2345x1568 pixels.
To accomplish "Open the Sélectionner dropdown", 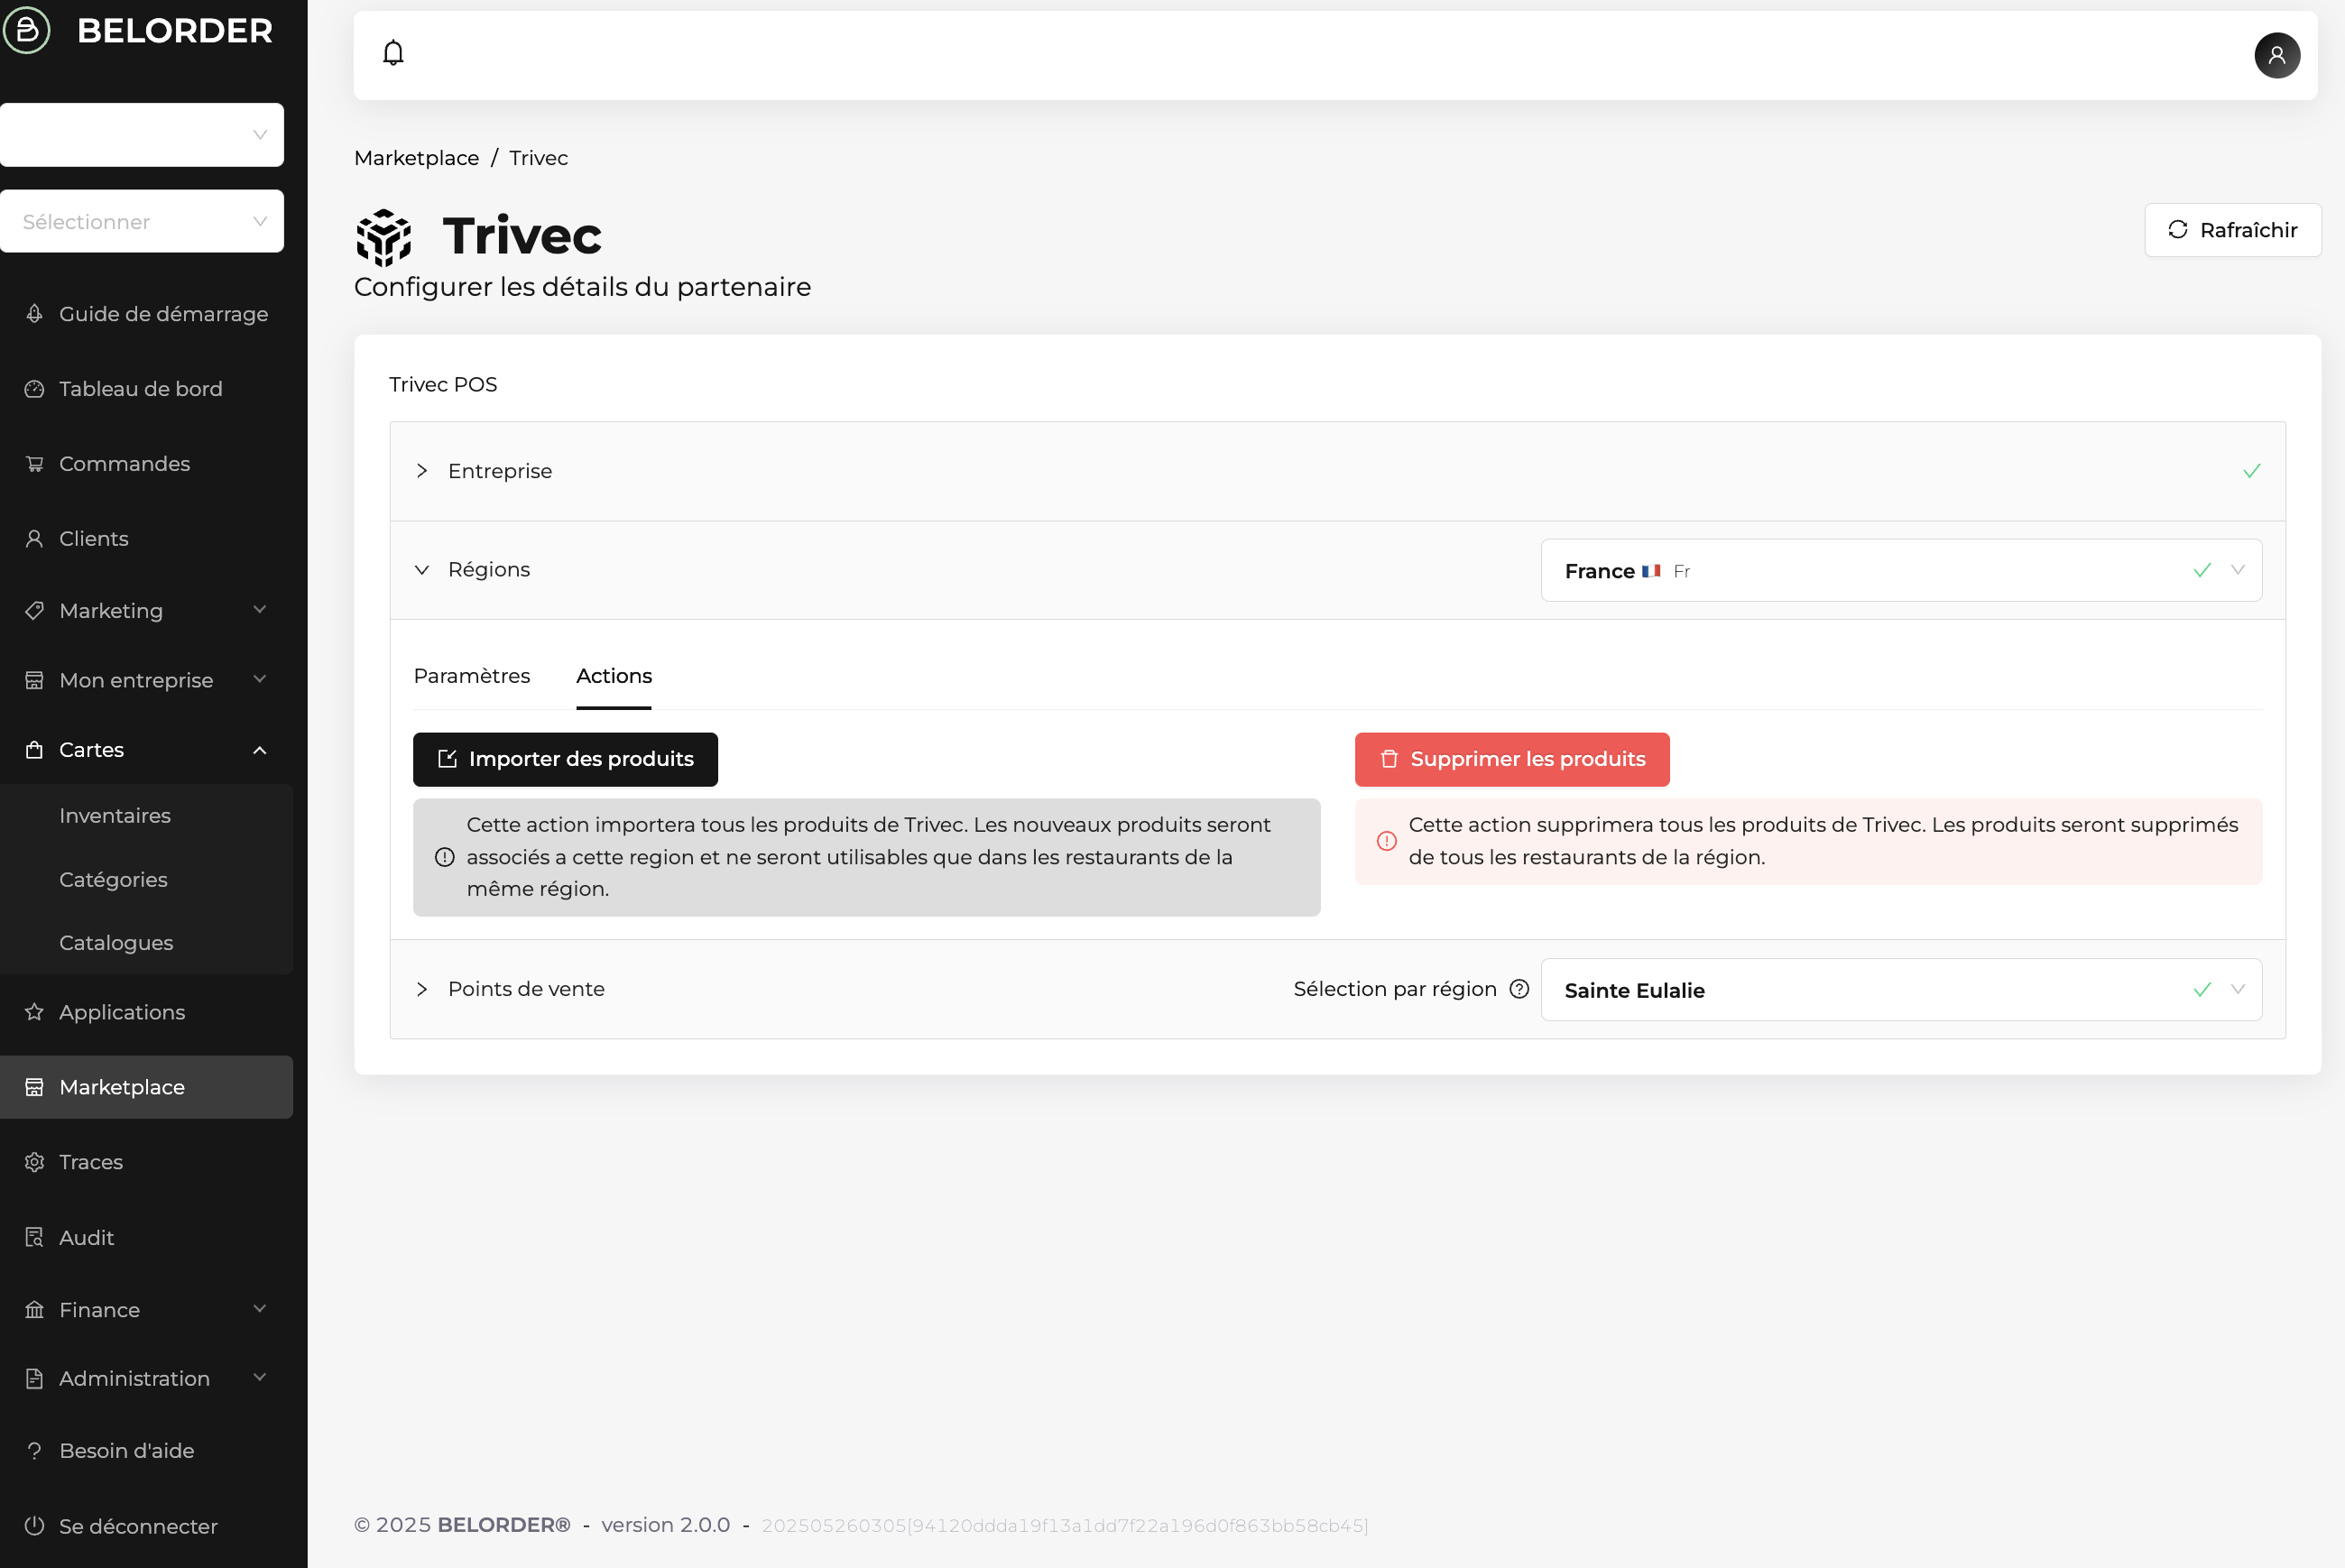I will (142, 221).
